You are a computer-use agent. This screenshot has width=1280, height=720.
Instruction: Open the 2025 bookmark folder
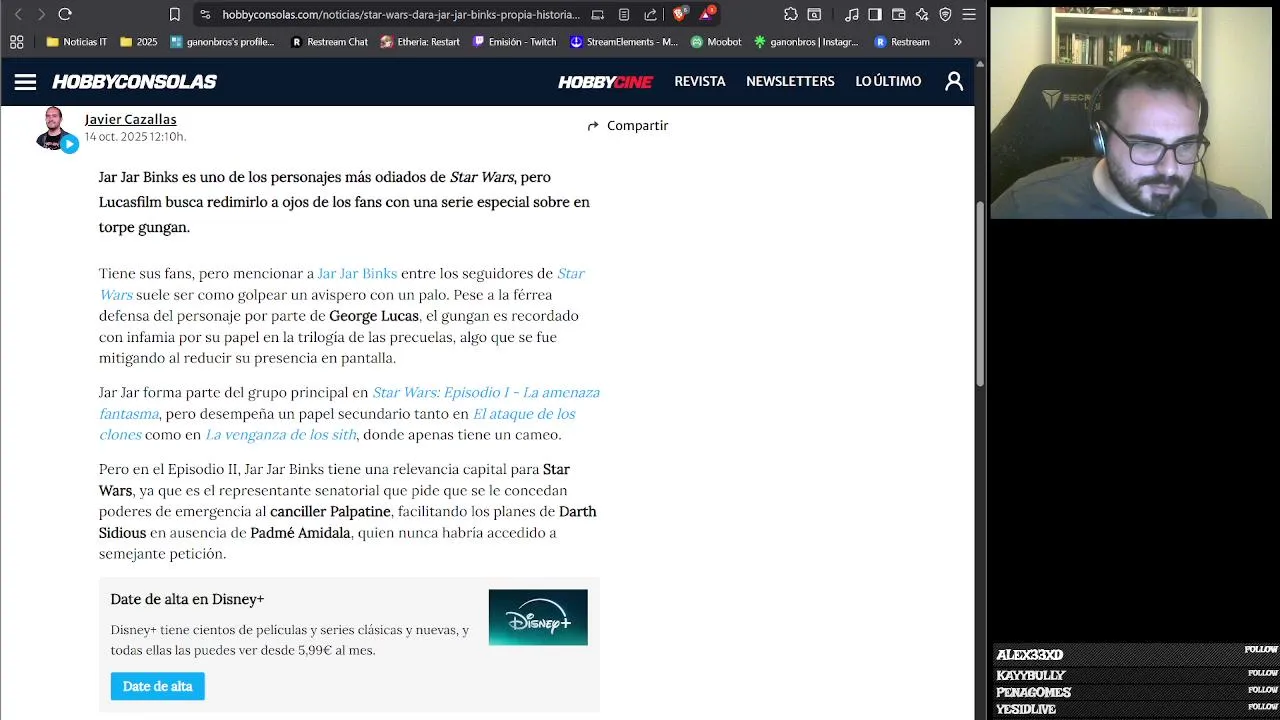pyautogui.click(x=138, y=42)
